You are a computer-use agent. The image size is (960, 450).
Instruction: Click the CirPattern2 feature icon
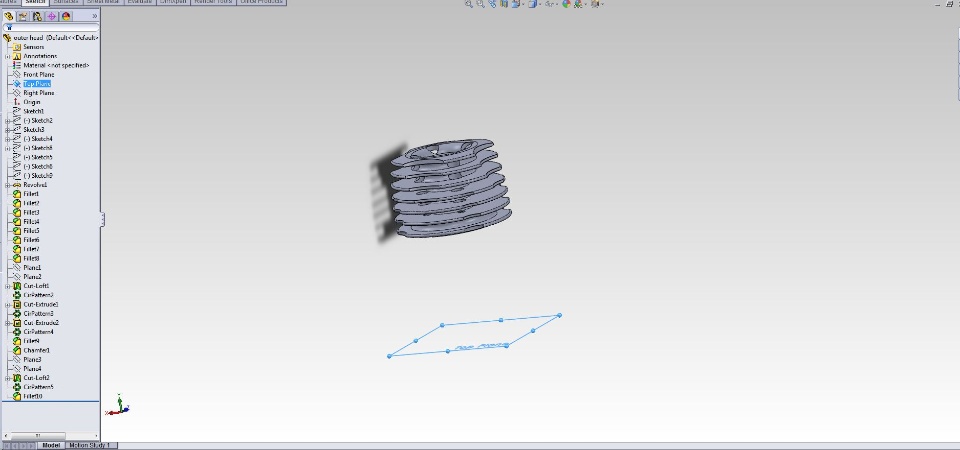pyautogui.click(x=17, y=295)
